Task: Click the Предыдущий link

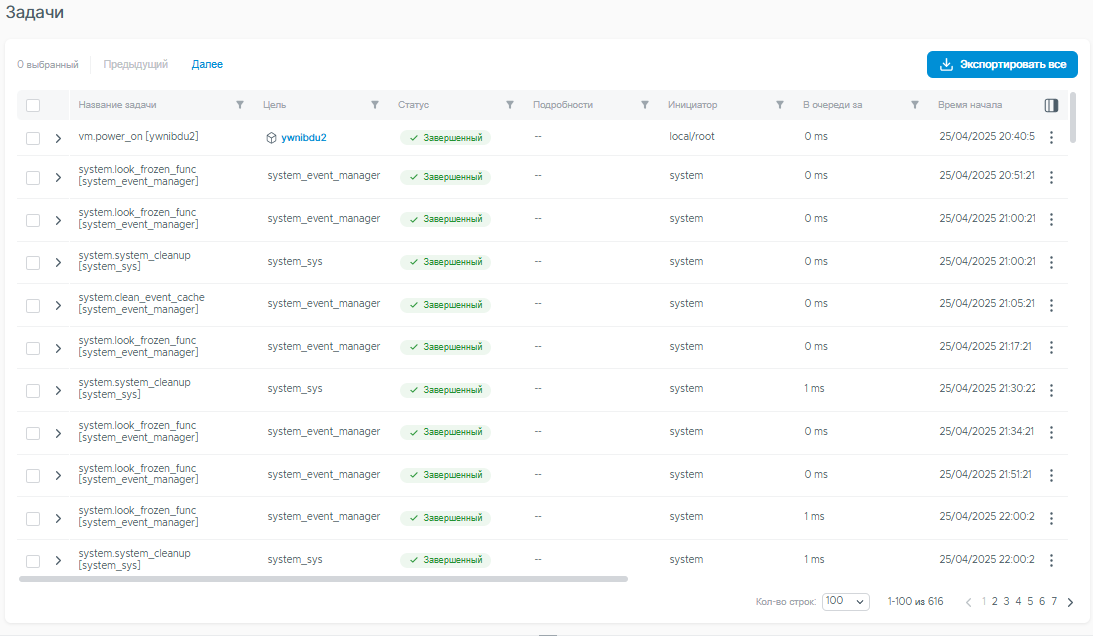Action: point(136,64)
